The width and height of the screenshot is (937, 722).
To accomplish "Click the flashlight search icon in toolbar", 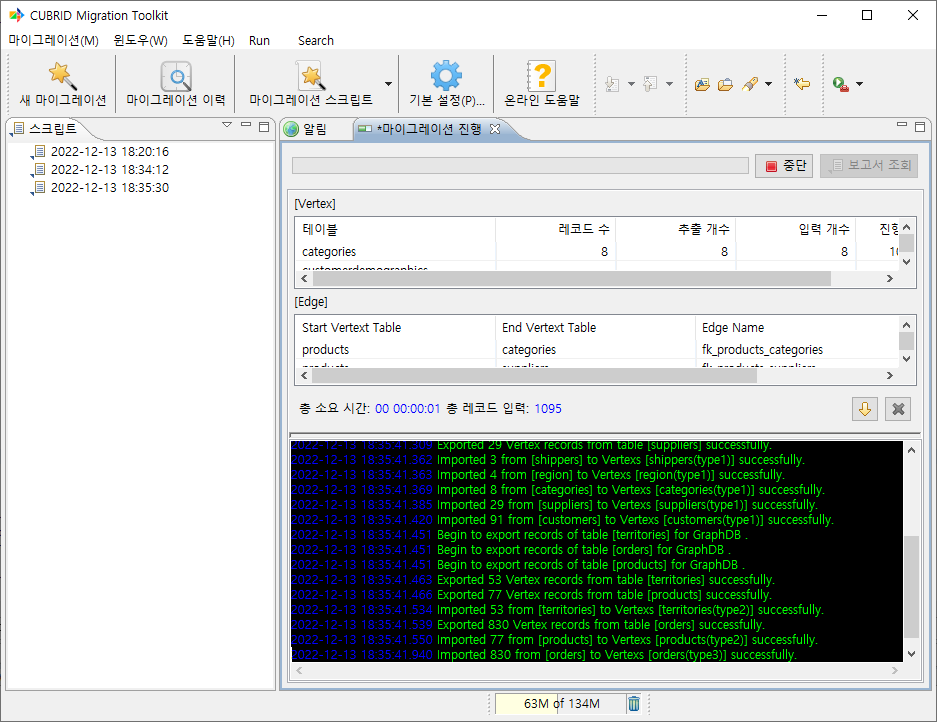I will click(x=750, y=84).
